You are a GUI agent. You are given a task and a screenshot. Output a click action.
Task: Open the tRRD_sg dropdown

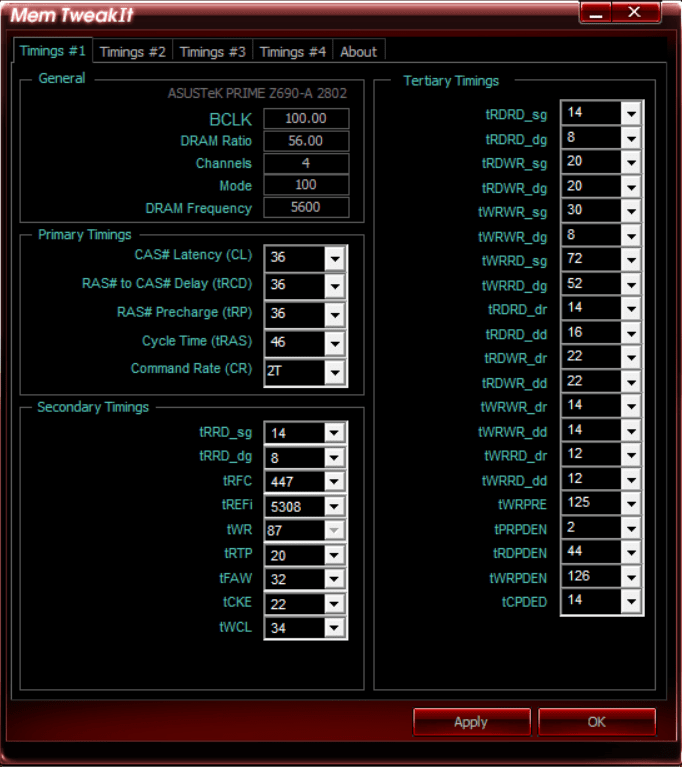pyautogui.click(x=334, y=434)
